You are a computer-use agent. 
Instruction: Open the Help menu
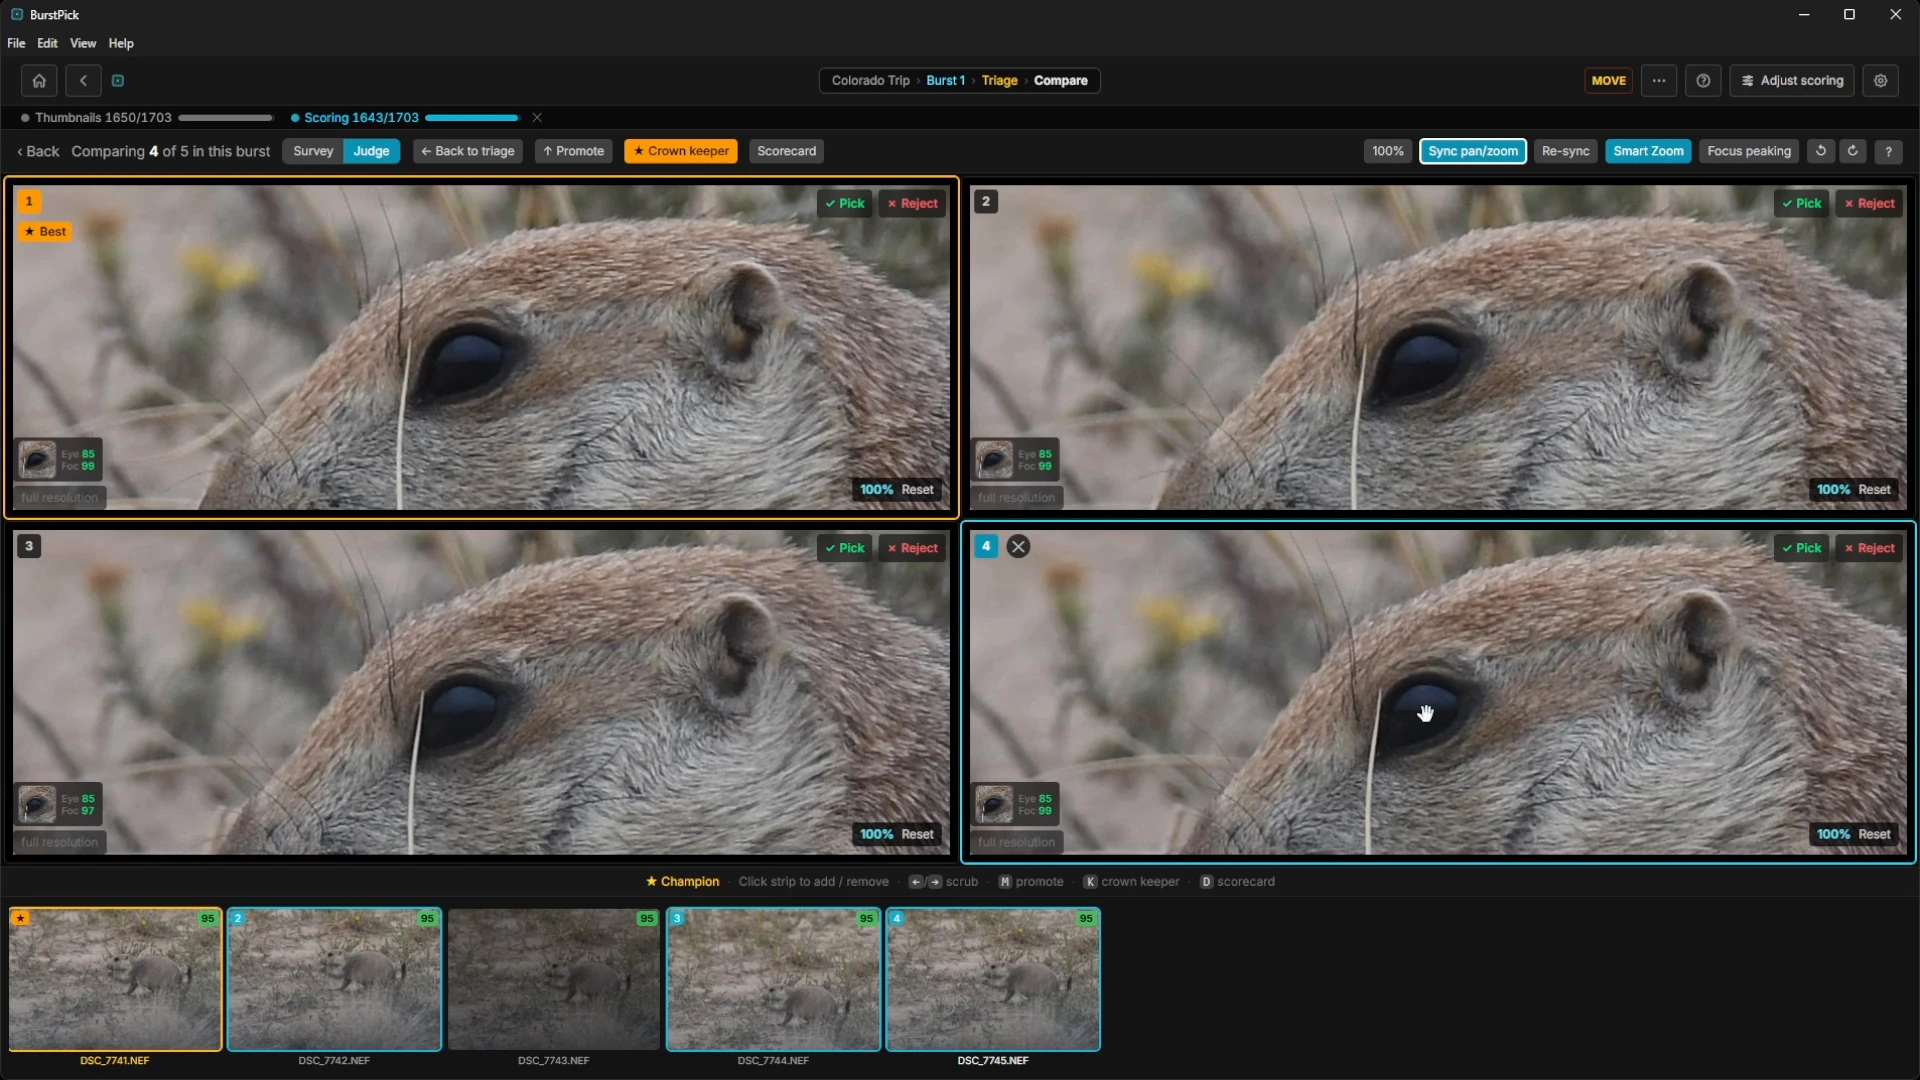click(x=121, y=44)
